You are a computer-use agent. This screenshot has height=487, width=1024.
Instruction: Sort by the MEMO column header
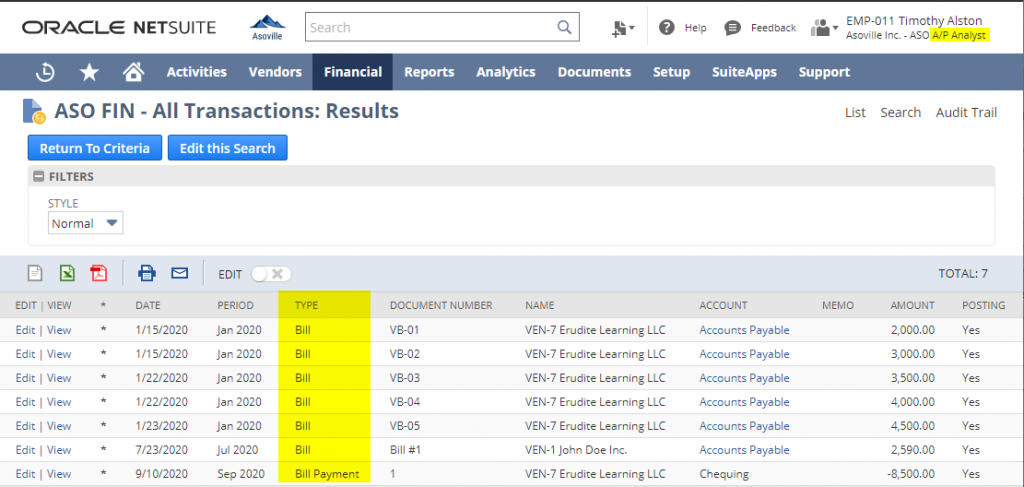[x=838, y=305]
